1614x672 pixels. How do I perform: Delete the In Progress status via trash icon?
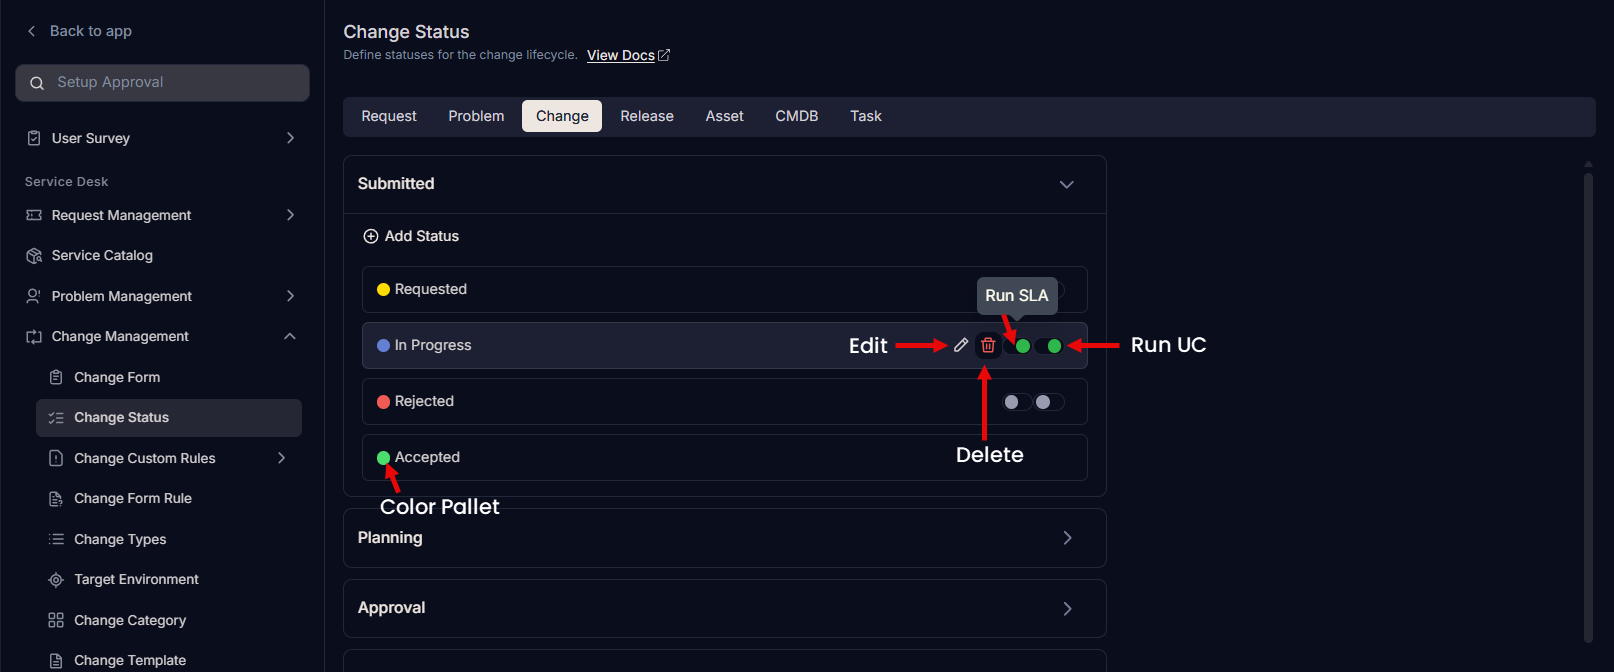pos(988,345)
